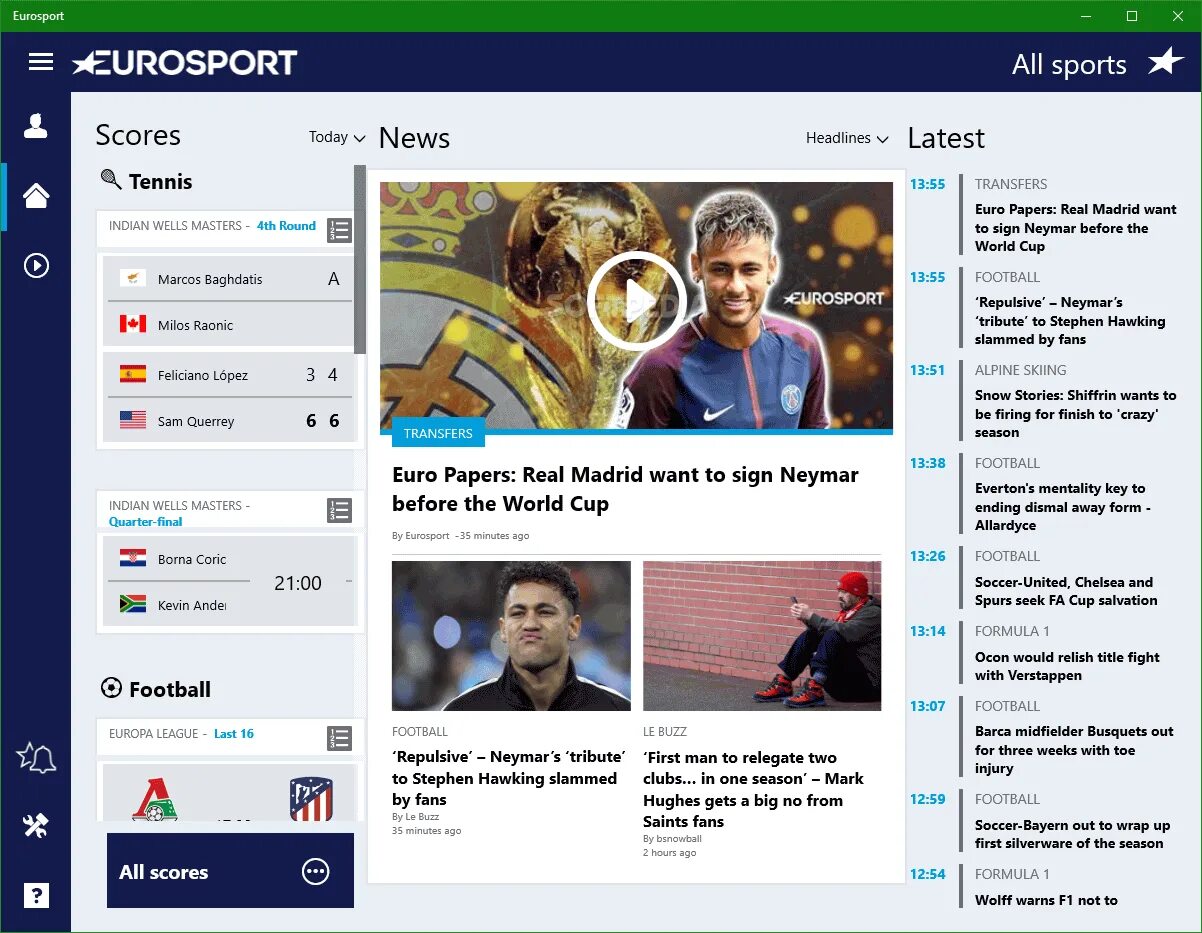The image size is (1202, 933).
Task: Open the hamburger navigation menu
Action: [x=41, y=62]
